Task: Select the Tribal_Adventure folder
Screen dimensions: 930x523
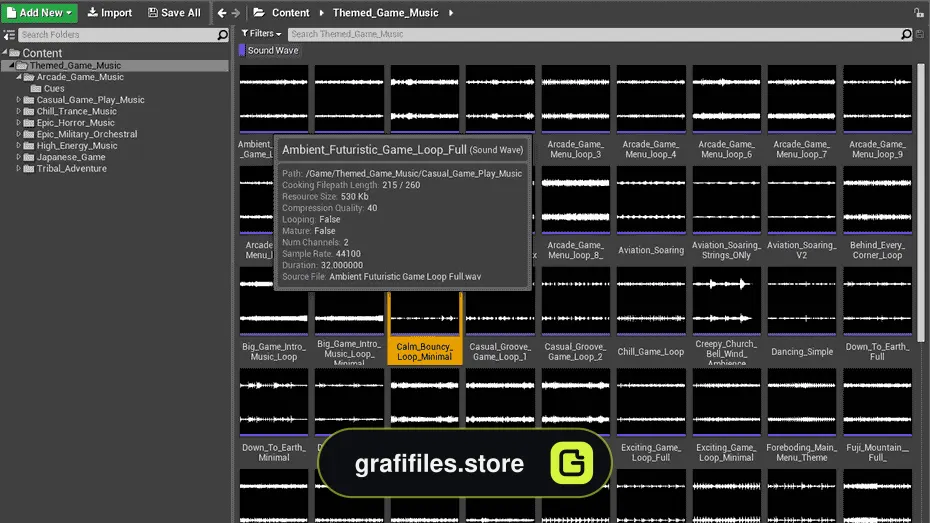Action: click(x=71, y=168)
